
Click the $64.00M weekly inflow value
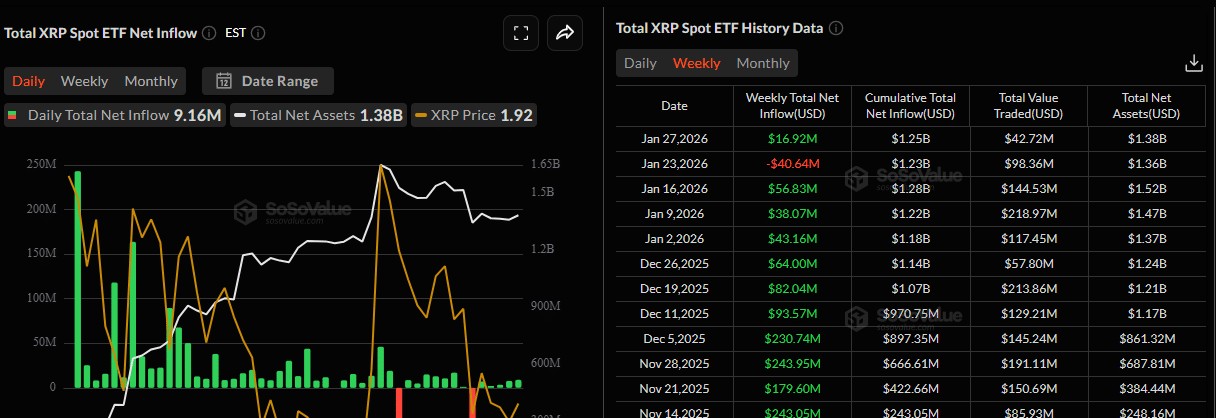[x=793, y=264]
